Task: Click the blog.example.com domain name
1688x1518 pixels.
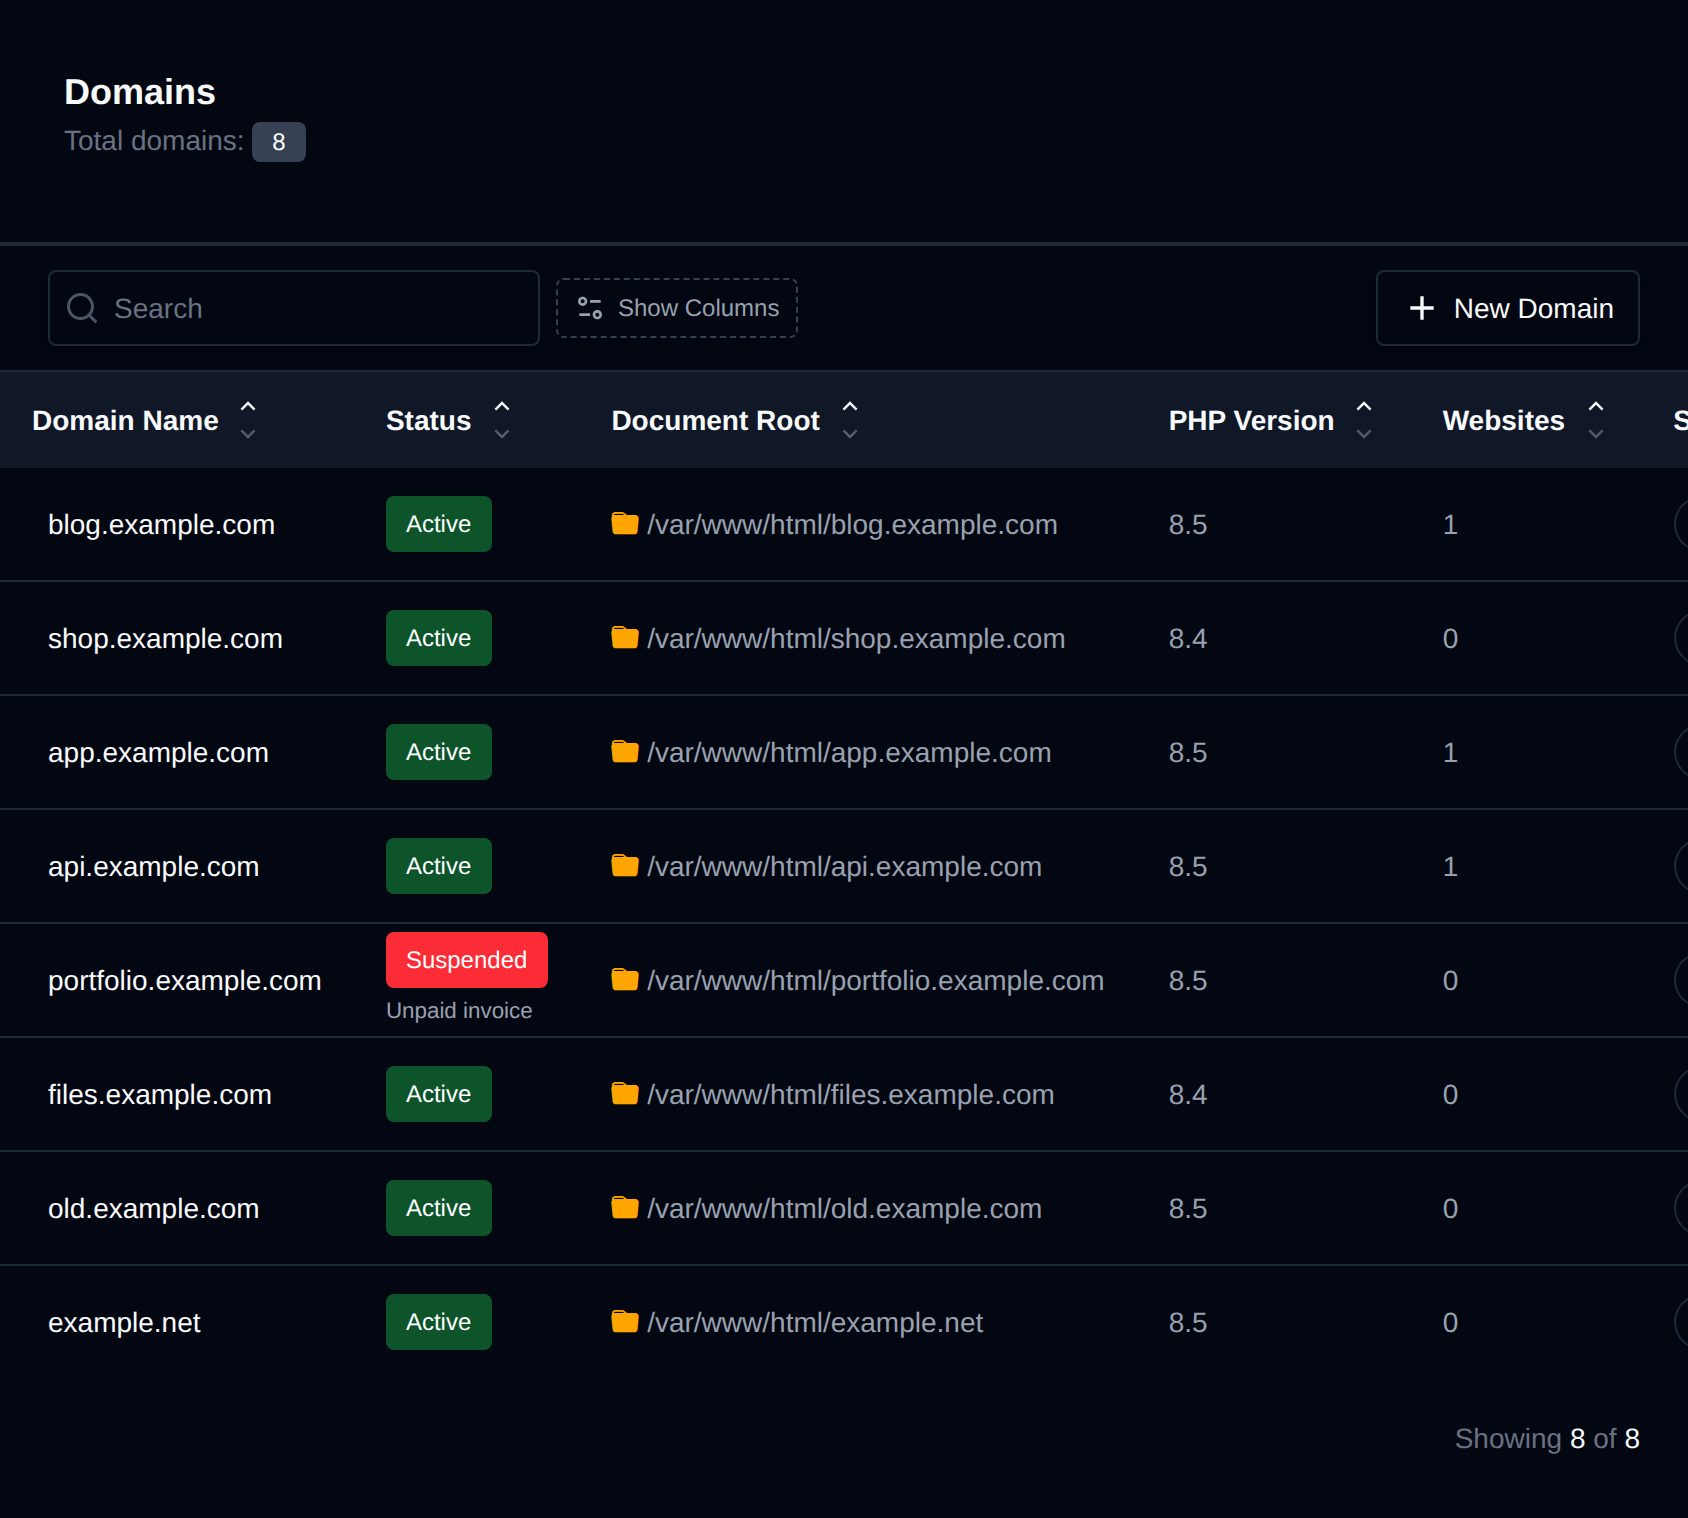Action: click(161, 525)
